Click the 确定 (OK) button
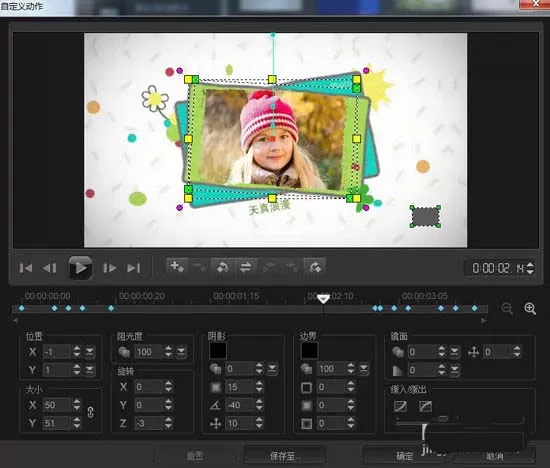The height and width of the screenshot is (468, 550). coord(405,455)
